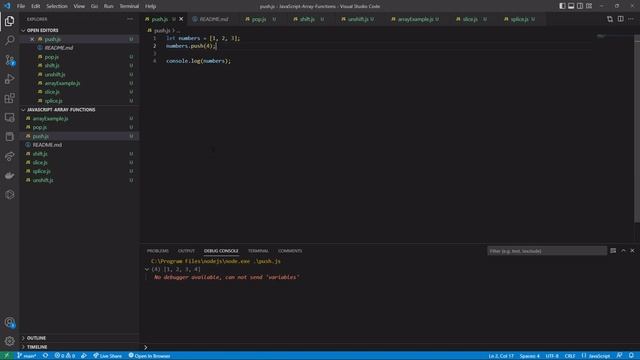Open the Accounts menu icon
Image resolution: width=640 pixels, height=360 pixels.
[x=9, y=322]
